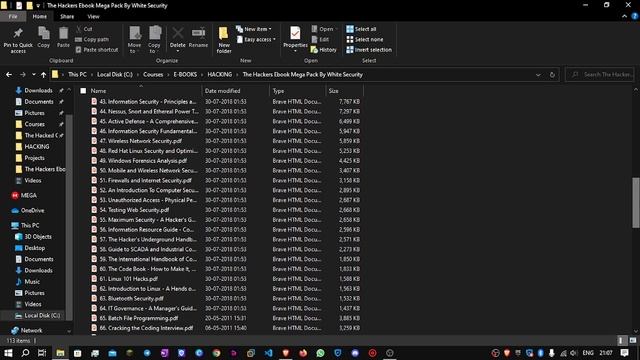Image resolution: width=640 pixels, height=360 pixels.
Task: Select 49. Windows Forensics Analysis.pdf
Action: pos(143,161)
